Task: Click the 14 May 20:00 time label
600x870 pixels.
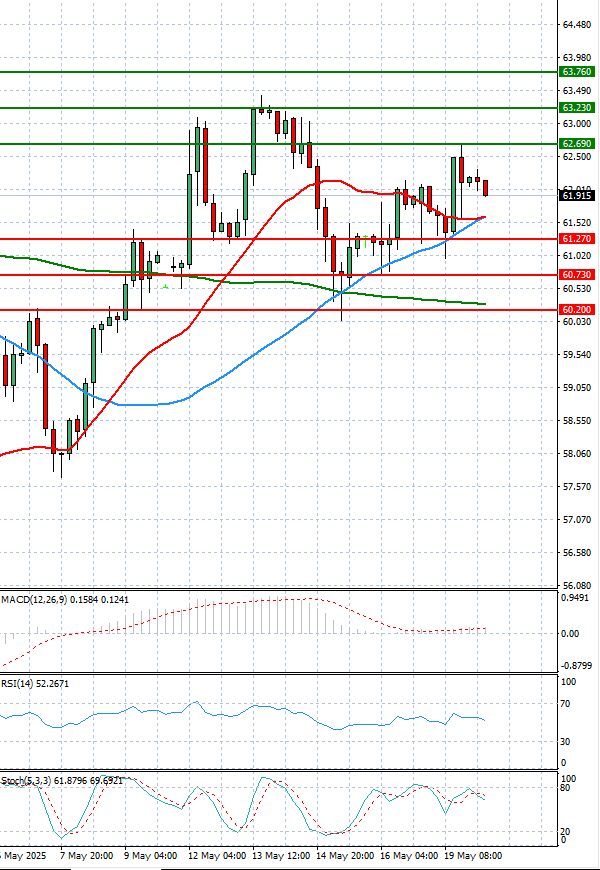Action: pos(346,855)
